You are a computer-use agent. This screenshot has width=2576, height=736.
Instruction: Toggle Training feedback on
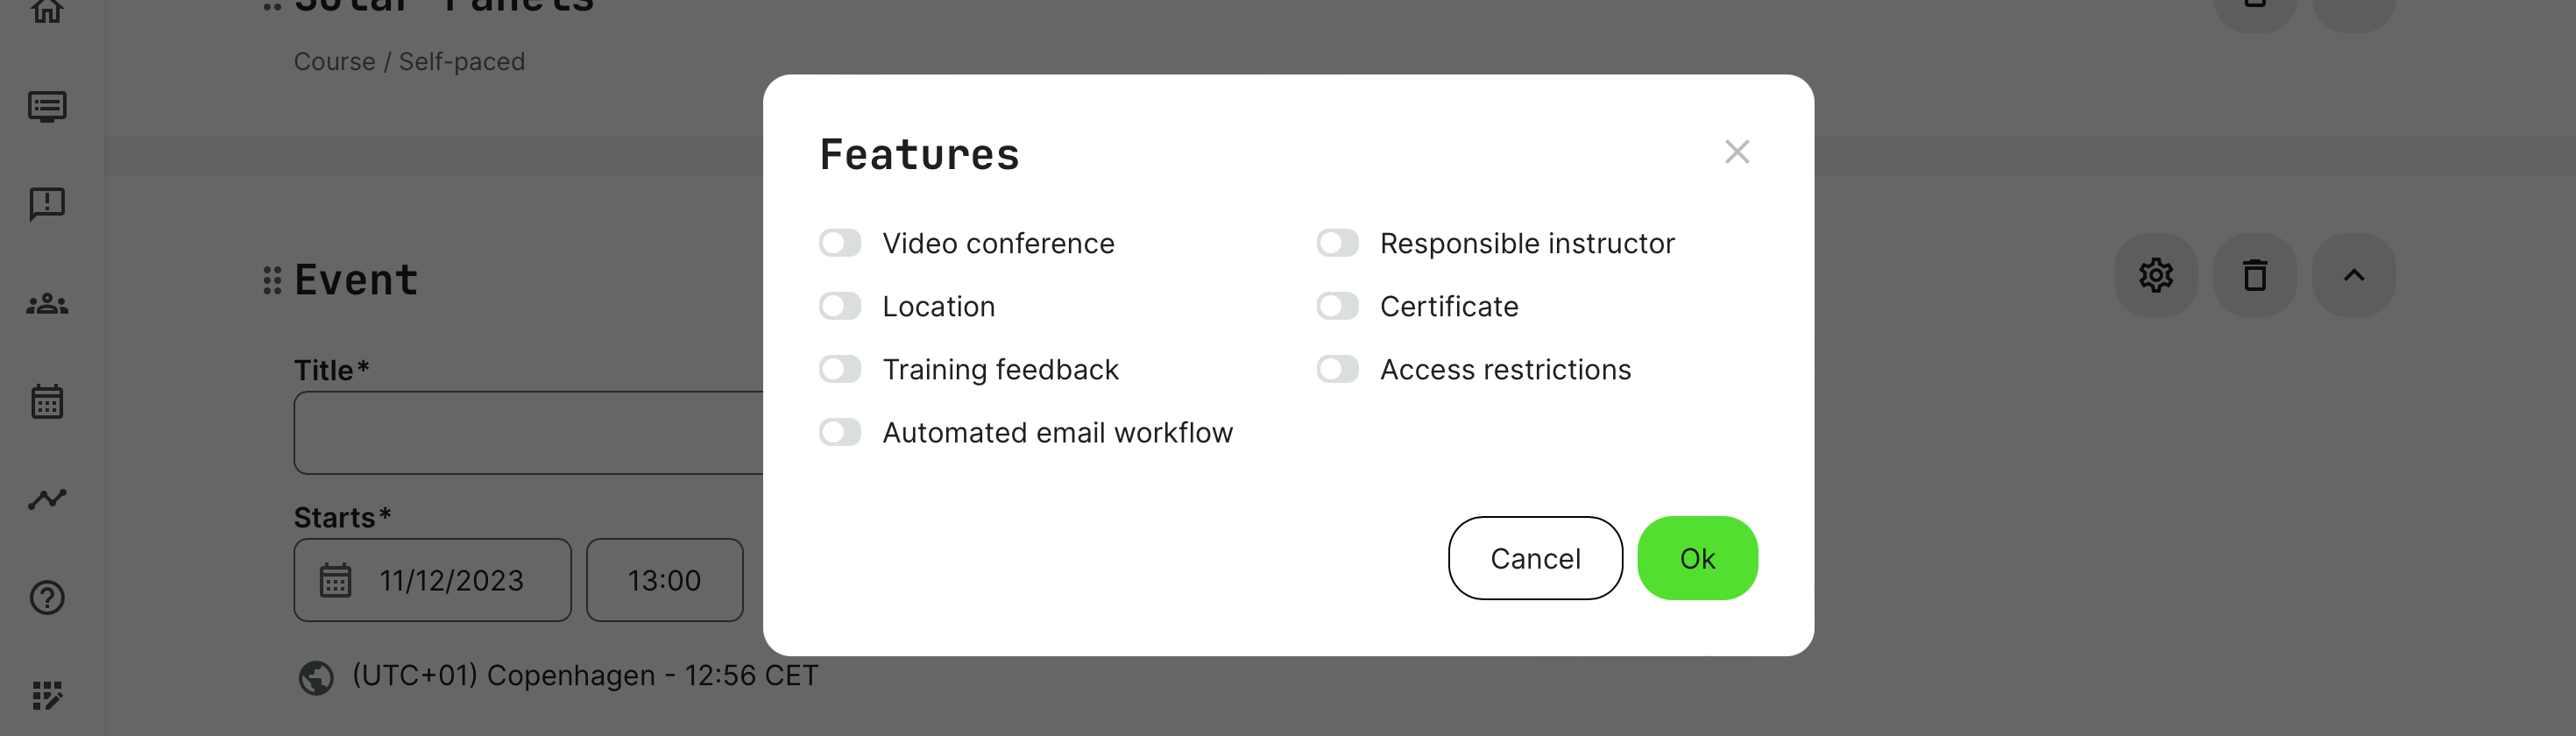[840, 369]
